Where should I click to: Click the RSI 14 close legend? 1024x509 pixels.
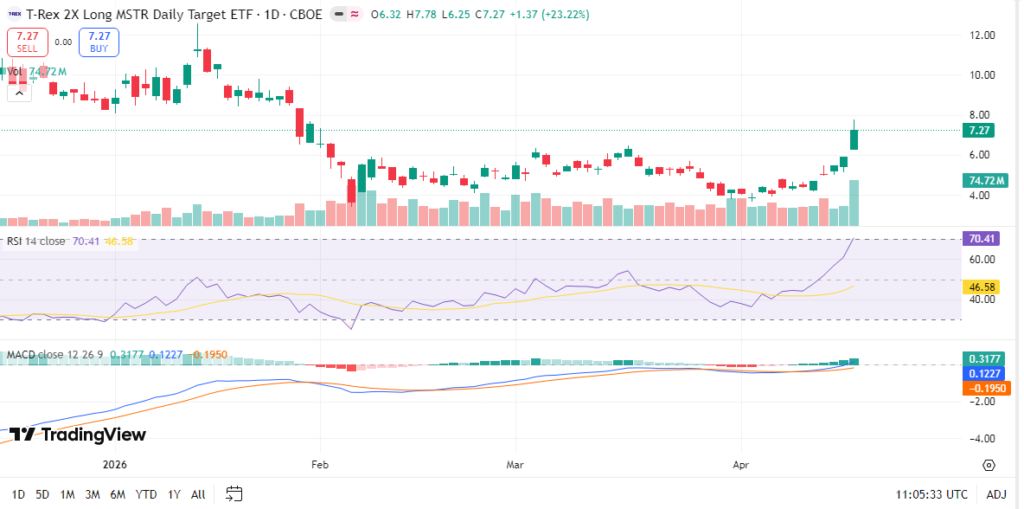37,241
